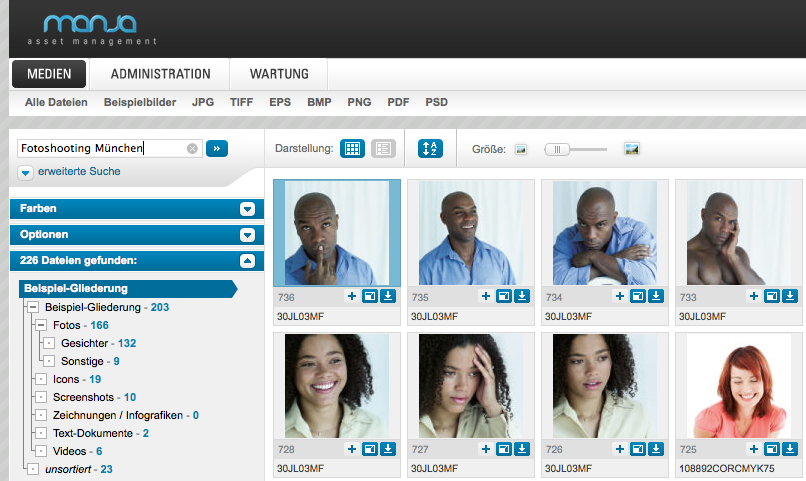This screenshot has height=481, width=806.
Task: Clear the search field text
Action: (192, 148)
